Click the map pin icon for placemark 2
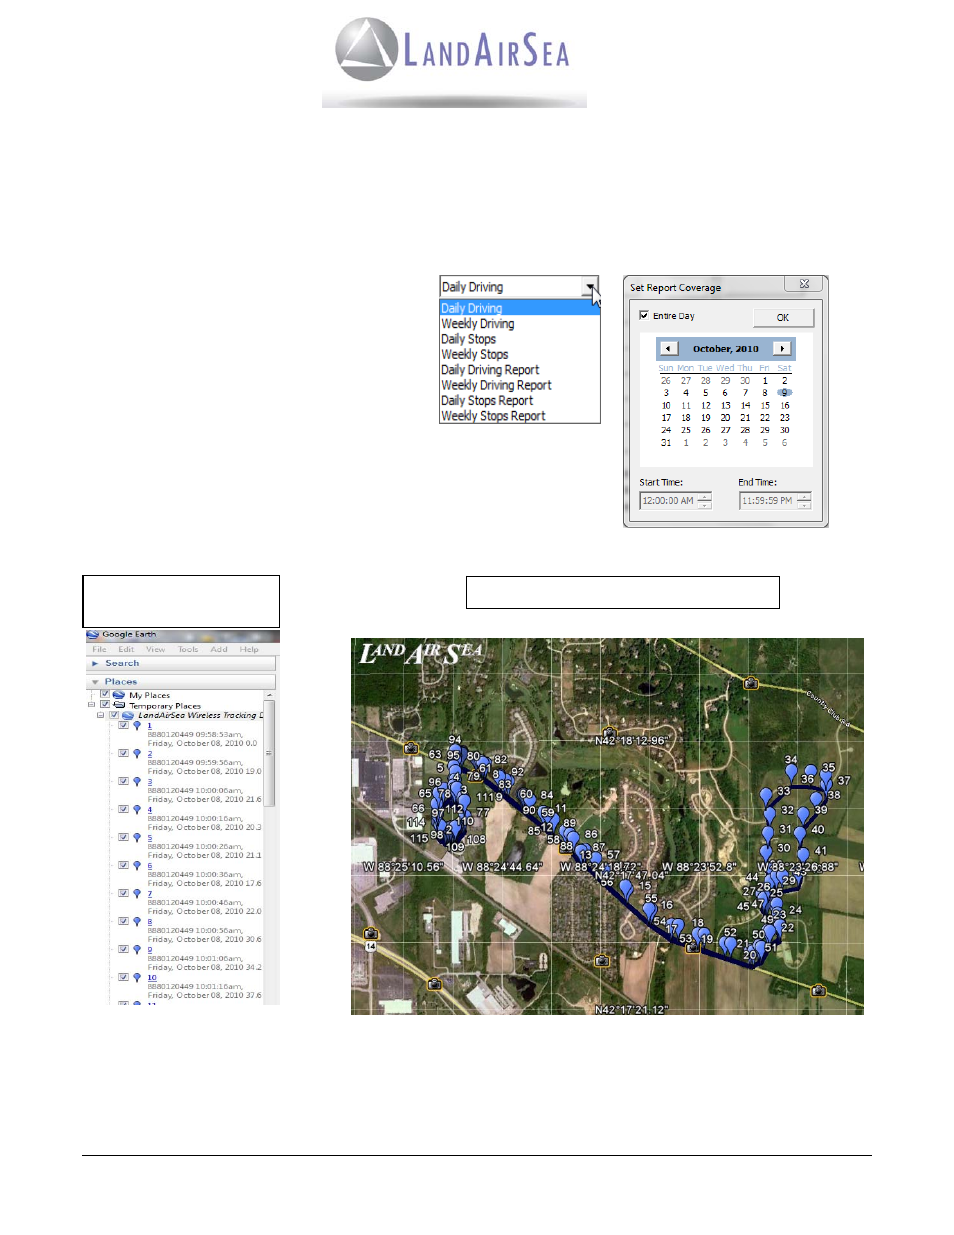954x1235 pixels. tap(137, 754)
